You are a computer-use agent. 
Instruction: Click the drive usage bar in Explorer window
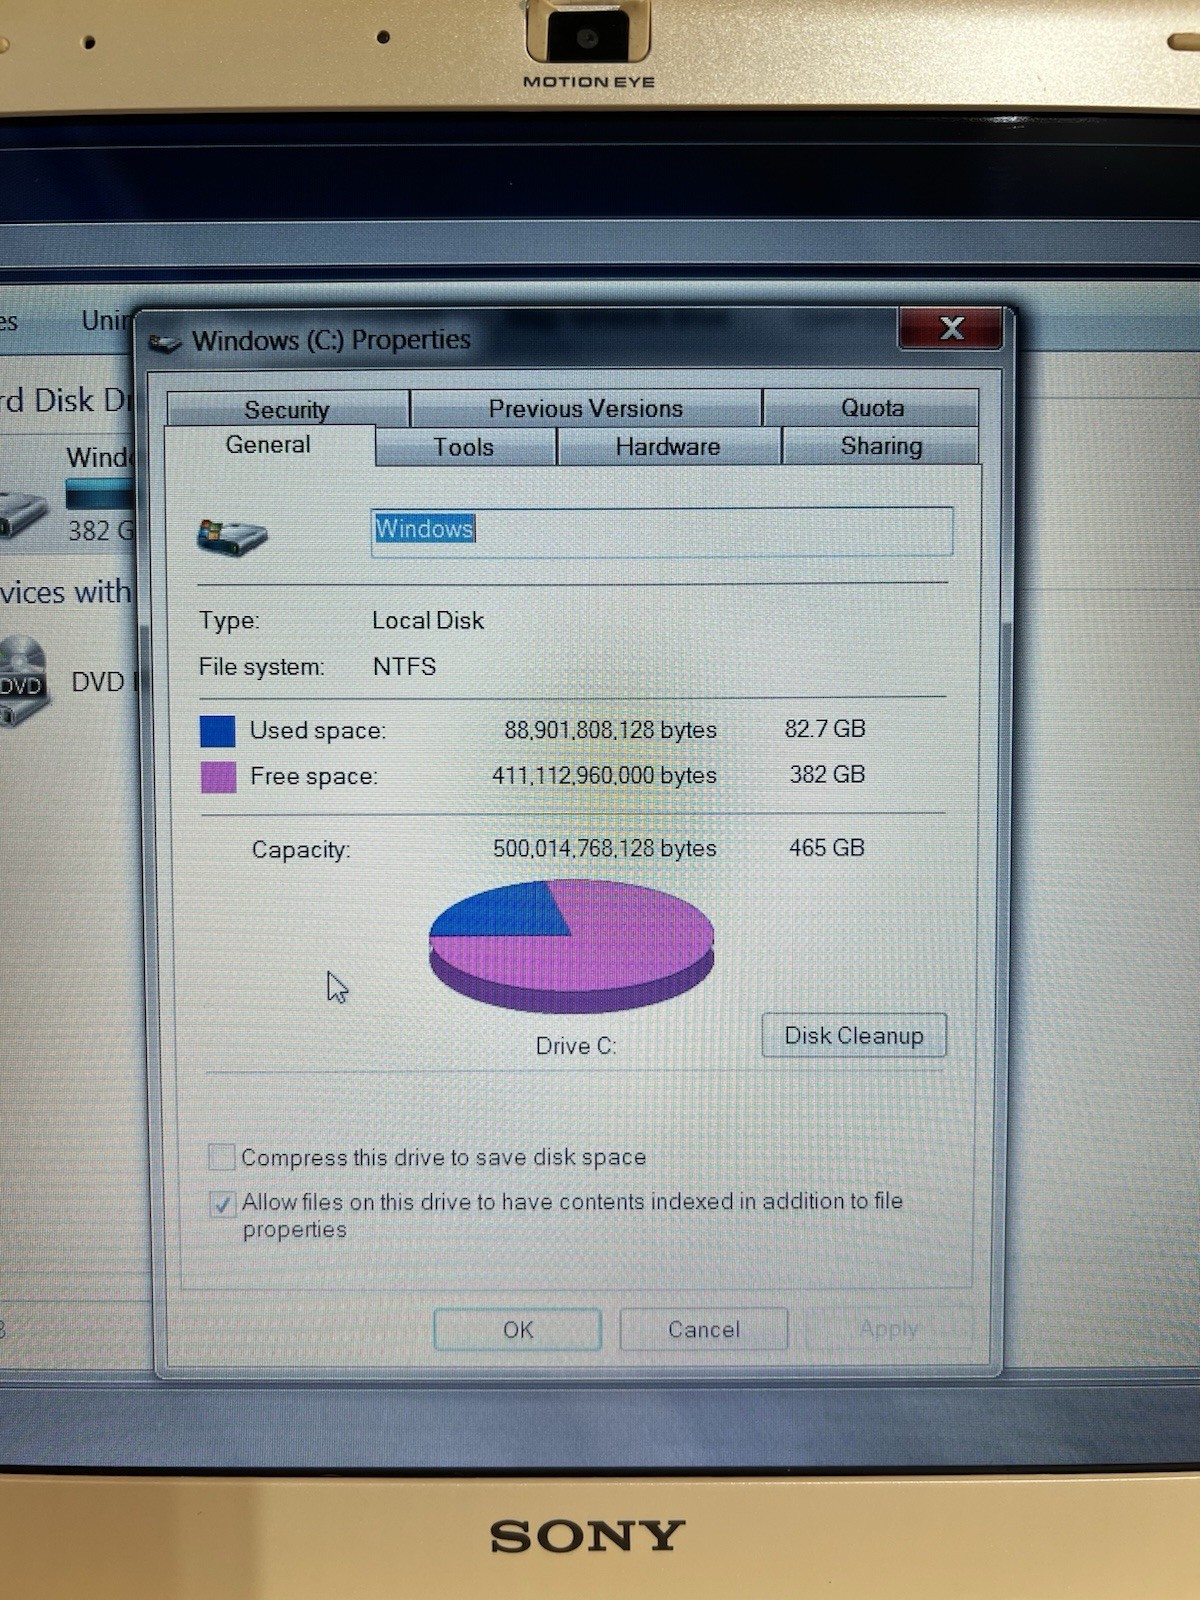(99, 494)
